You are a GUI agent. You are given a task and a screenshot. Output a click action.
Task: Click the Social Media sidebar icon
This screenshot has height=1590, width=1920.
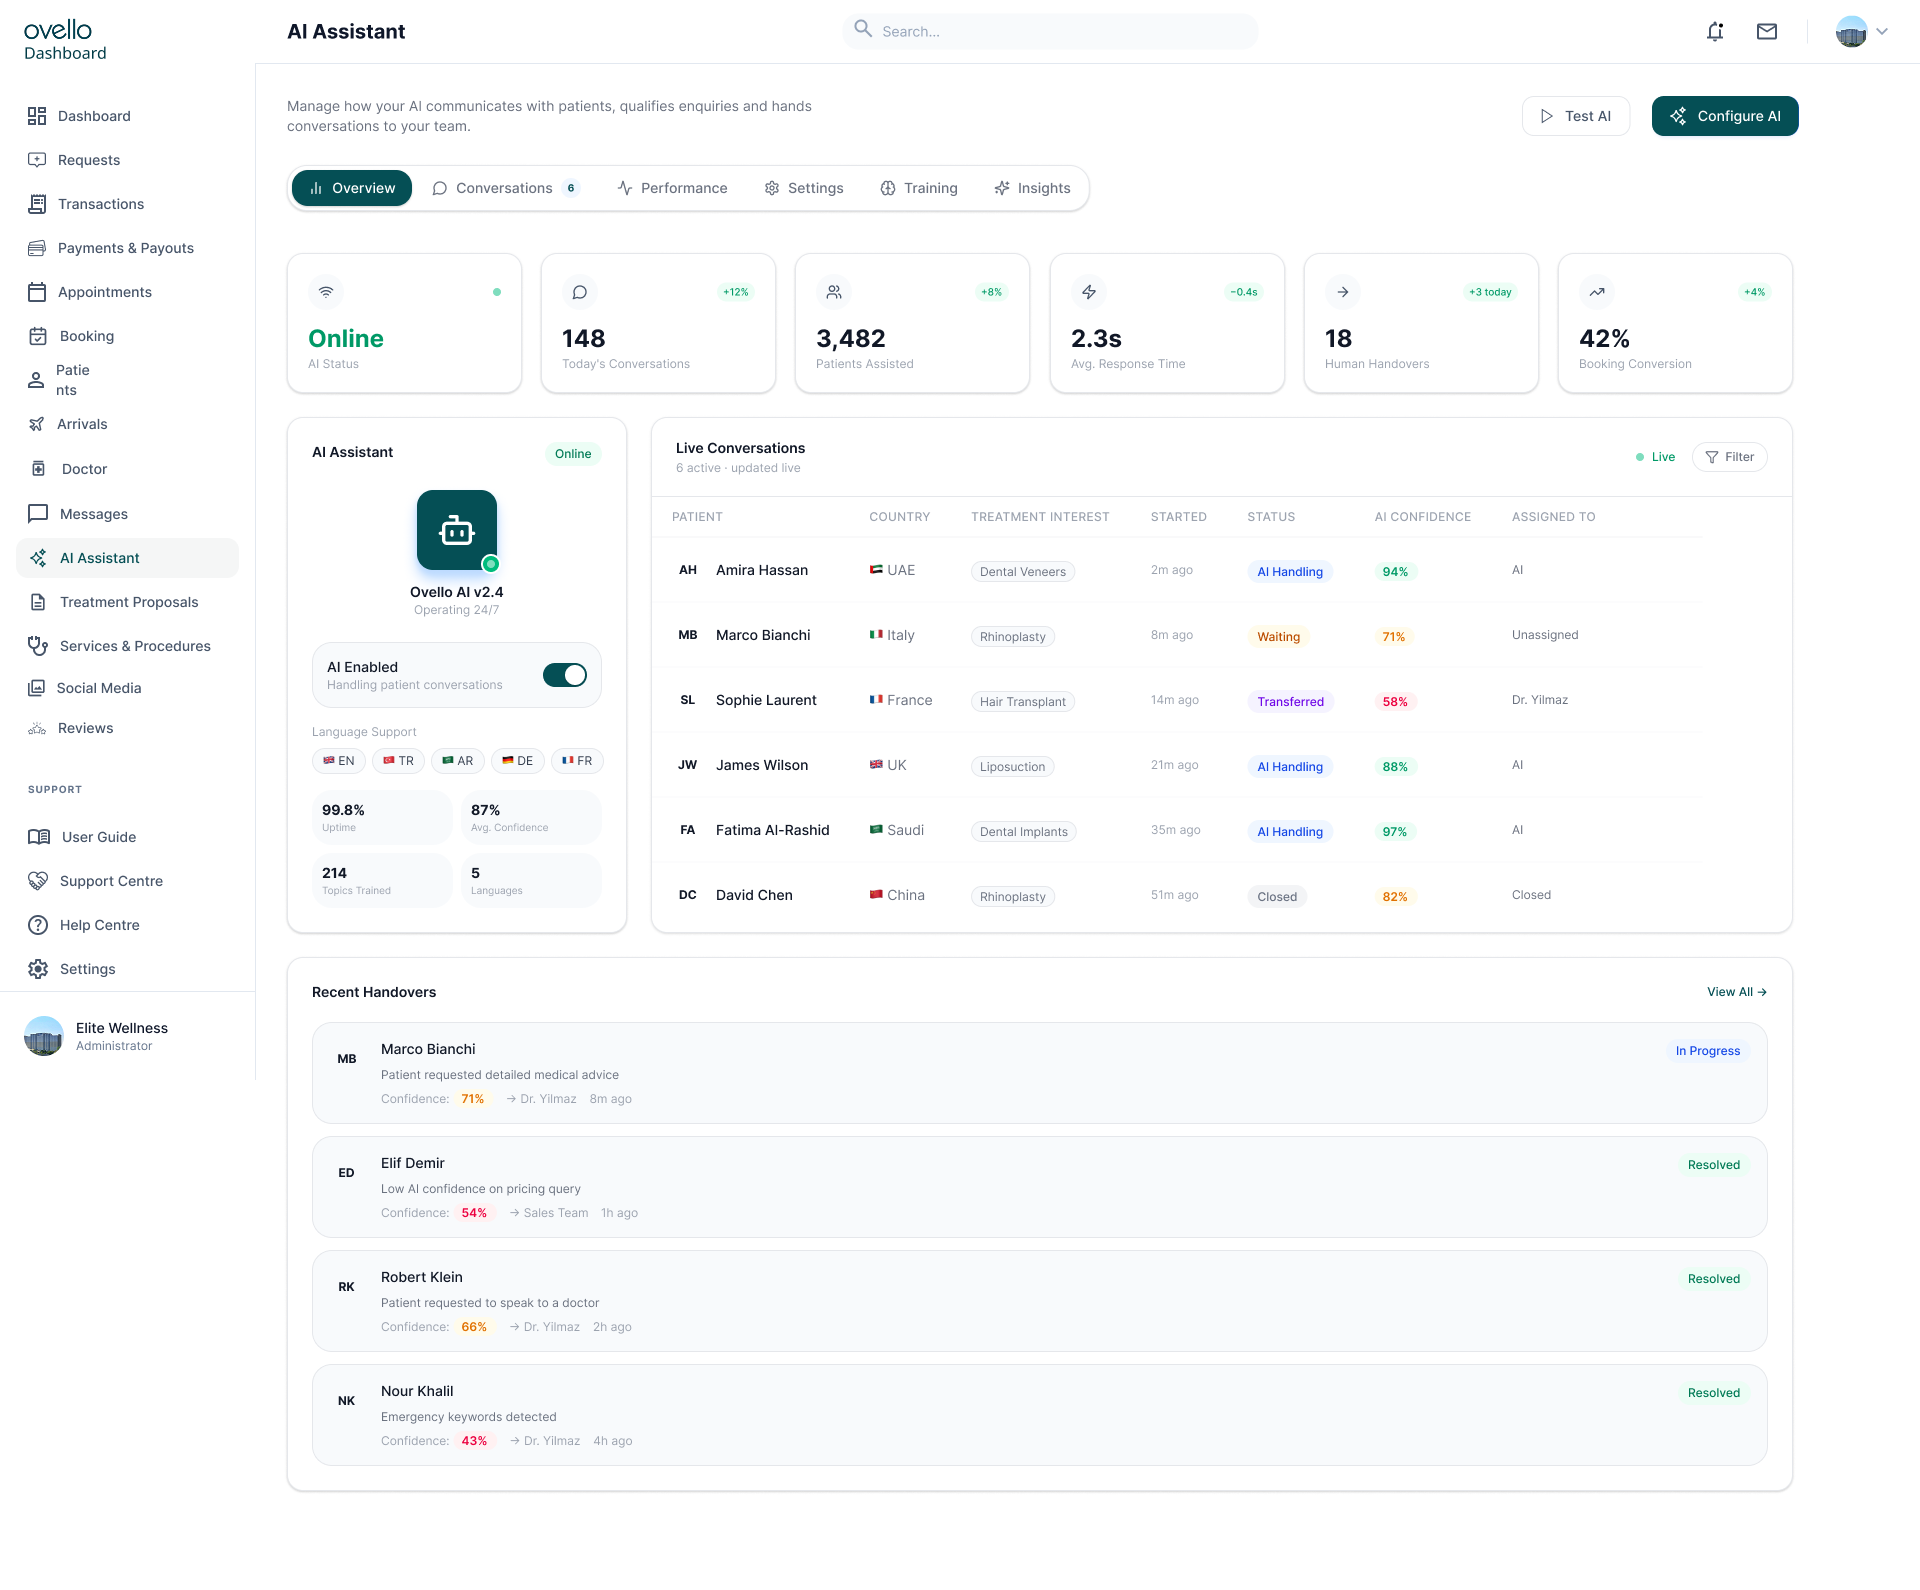click(x=37, y=688)
